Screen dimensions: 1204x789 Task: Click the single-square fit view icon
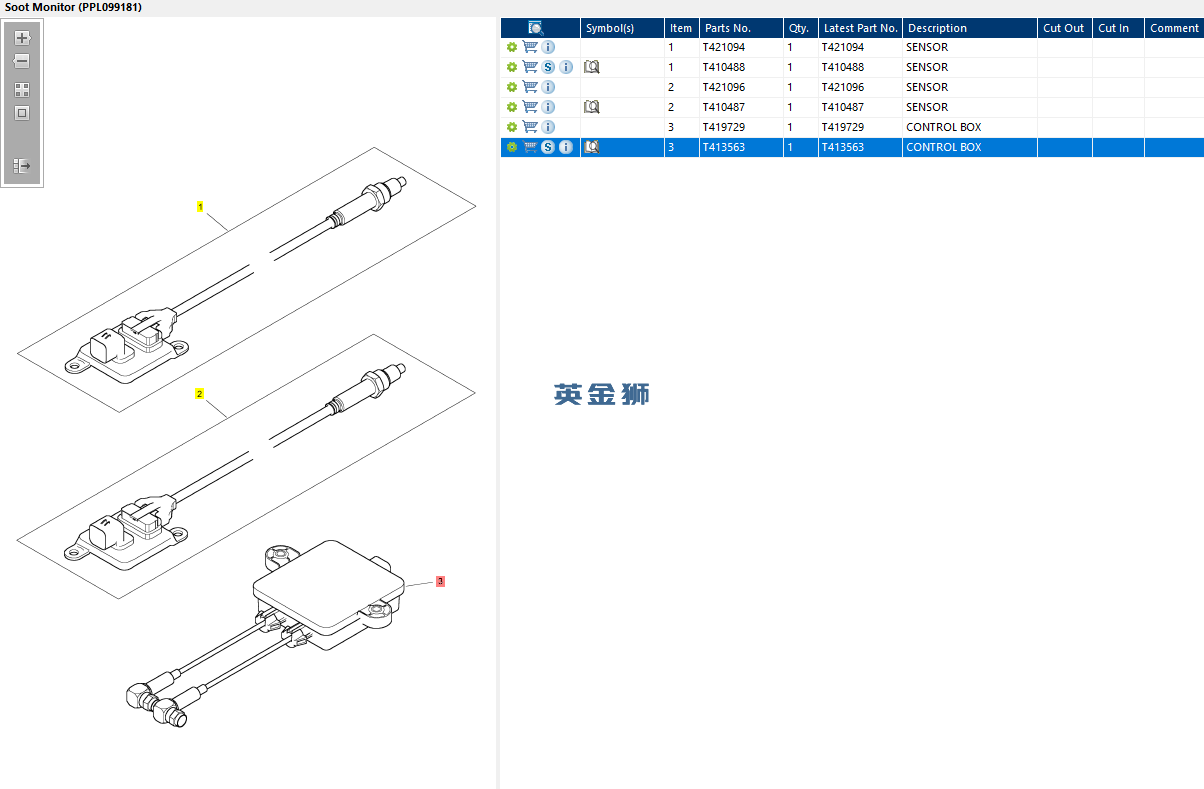tap(22, 113)
